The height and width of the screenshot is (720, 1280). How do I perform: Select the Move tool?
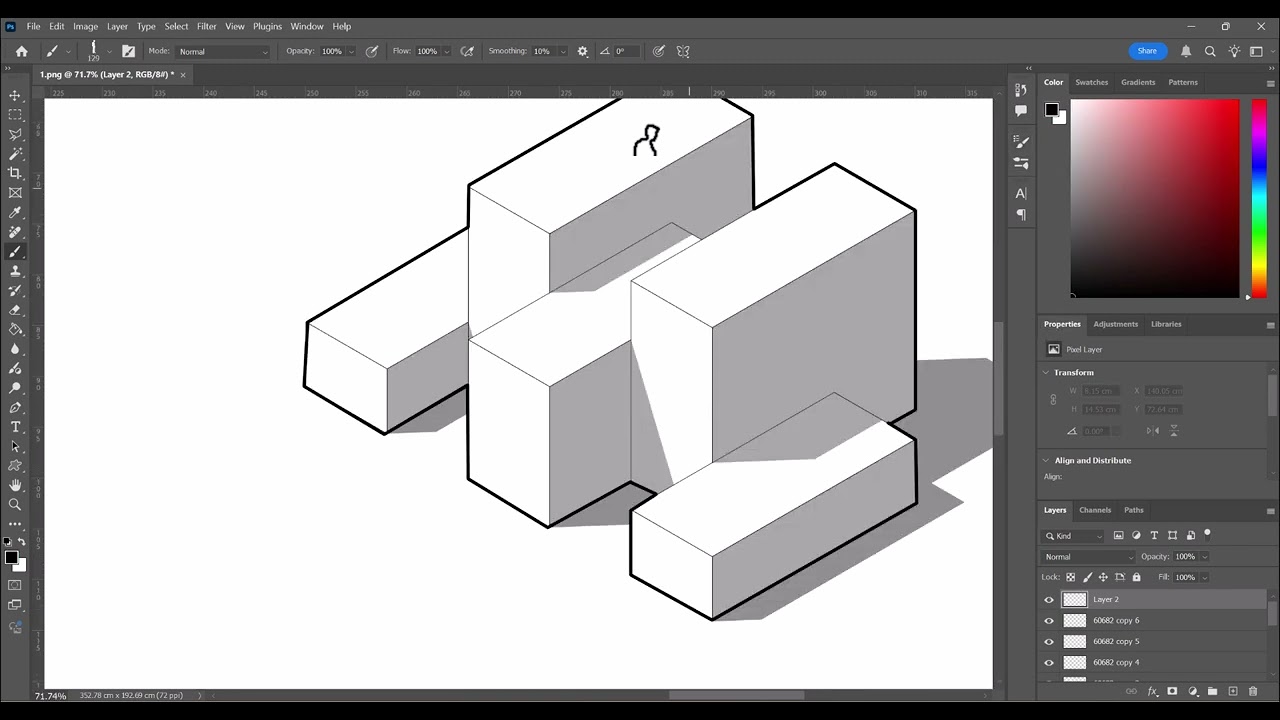[15, 96]
